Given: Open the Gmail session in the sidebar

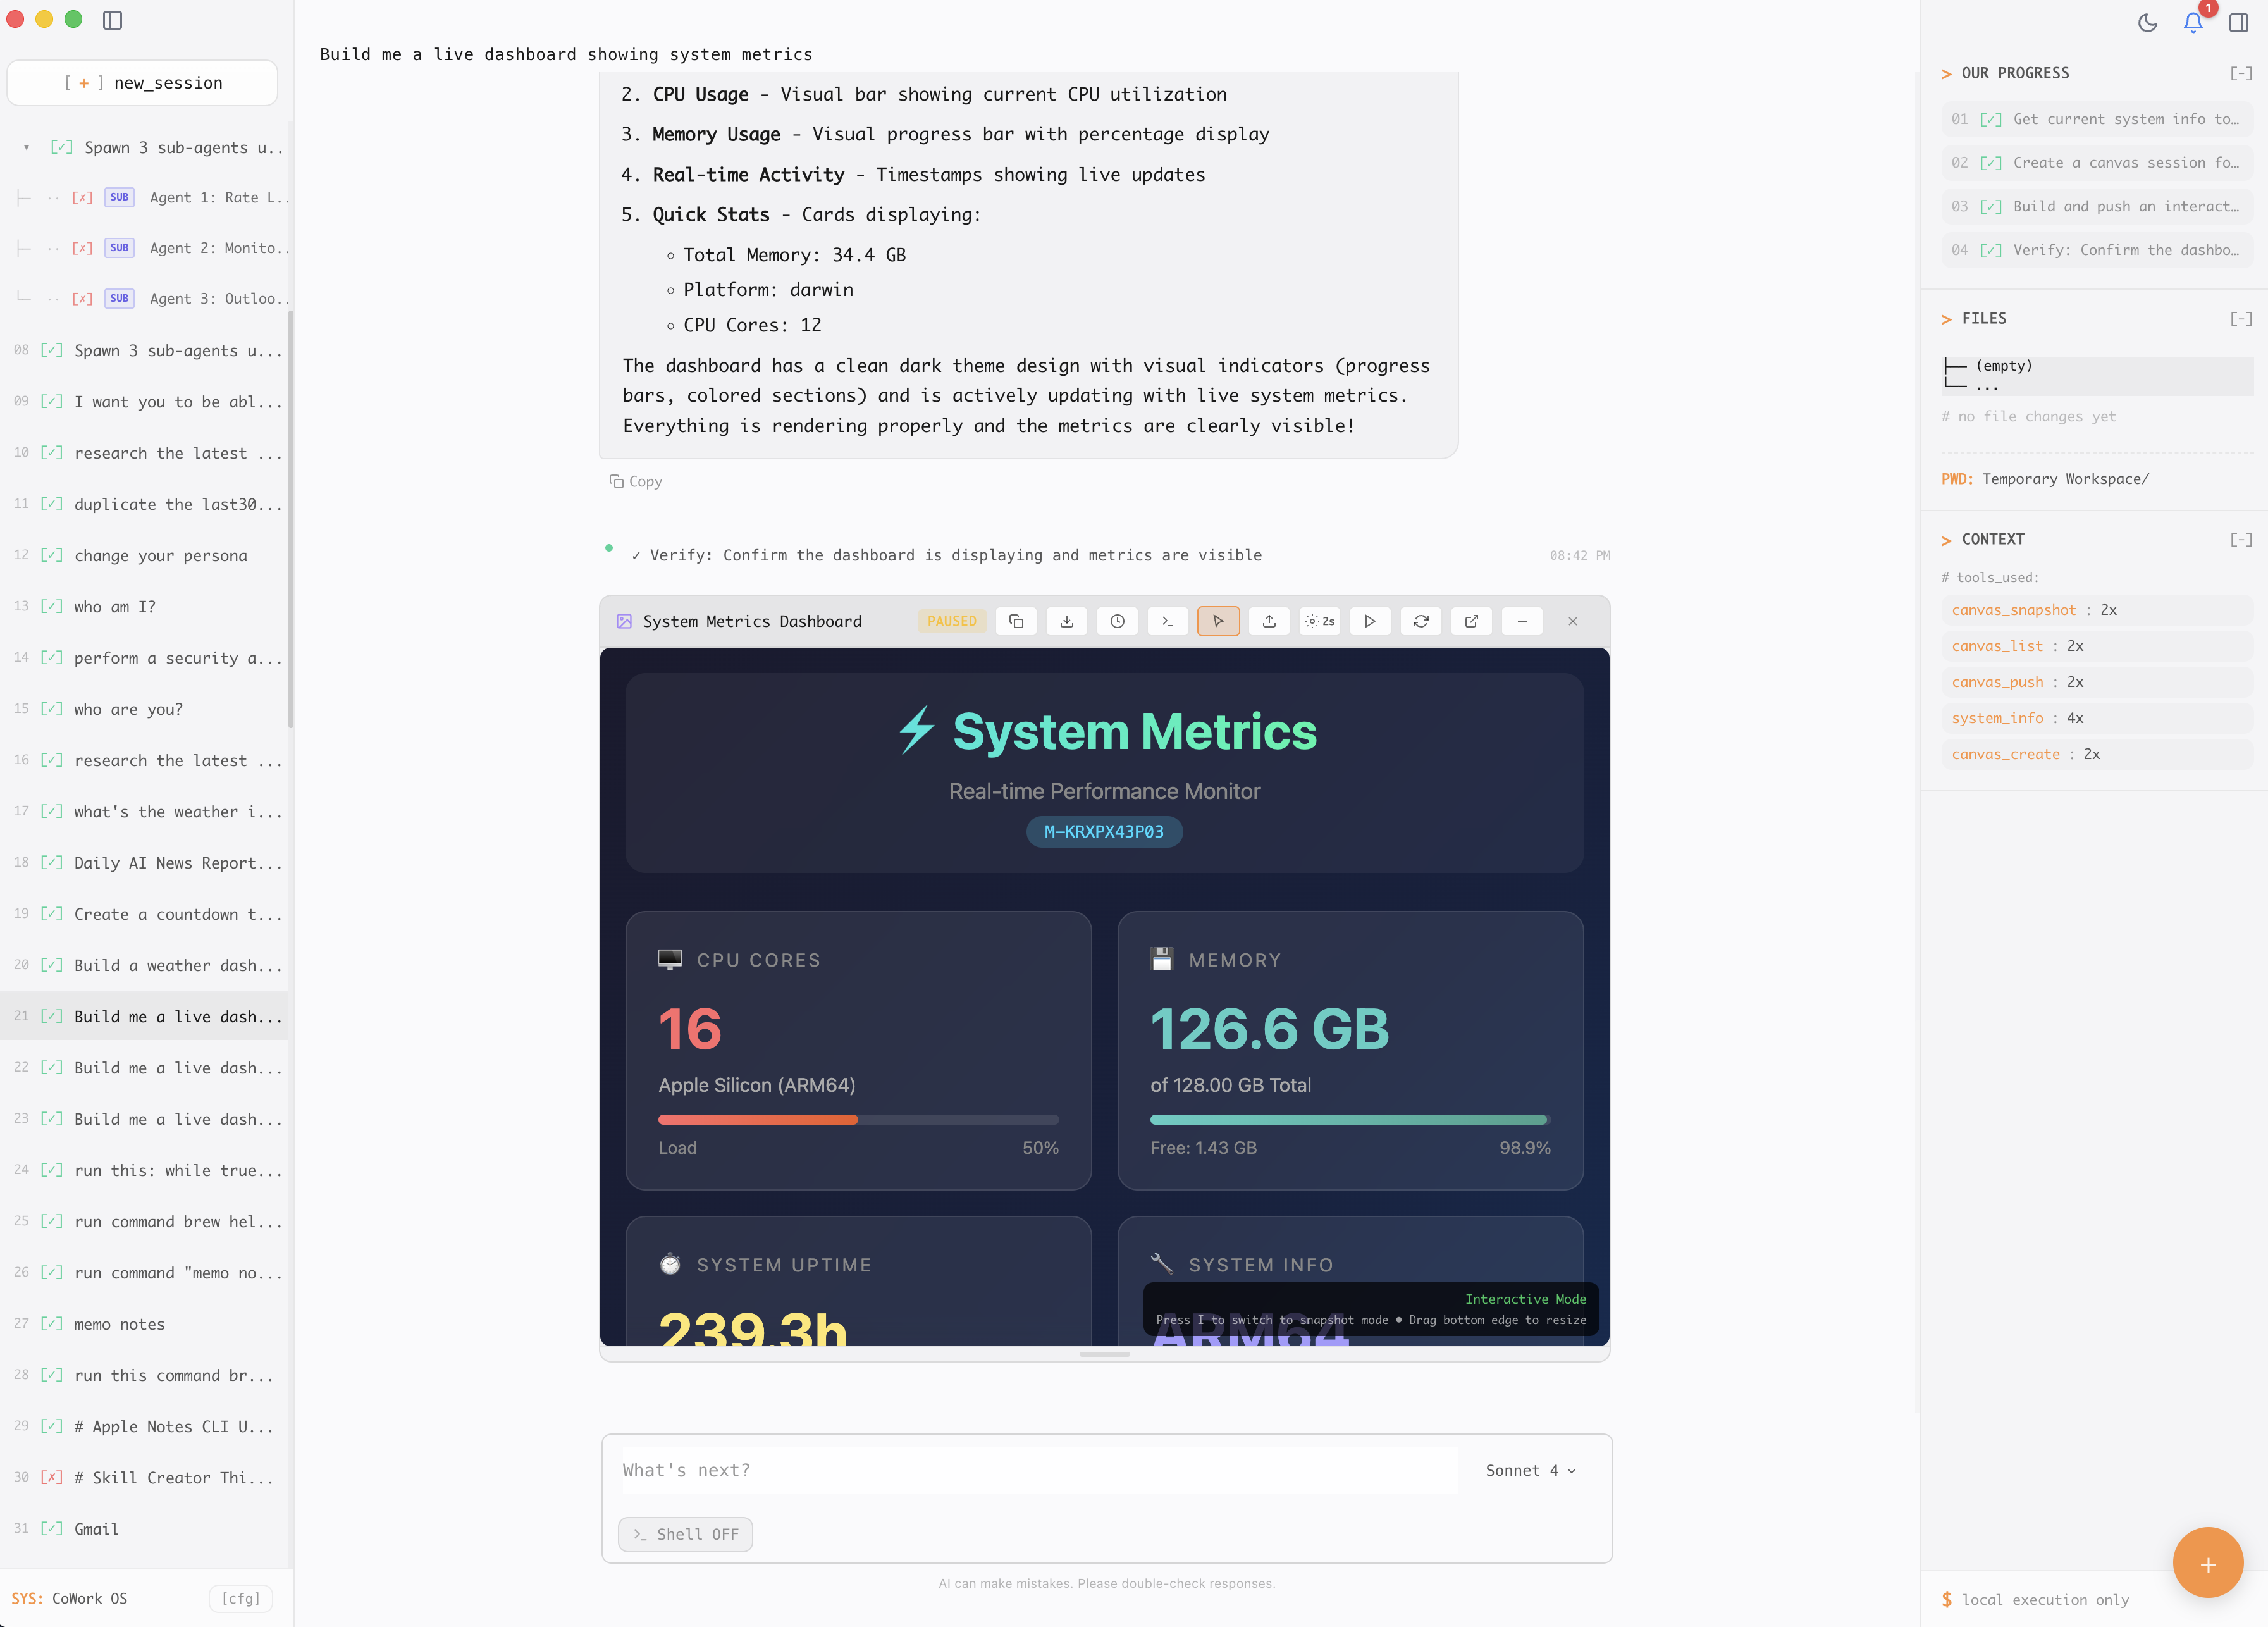Looking at the screenshot, I should click(96, 1529).
